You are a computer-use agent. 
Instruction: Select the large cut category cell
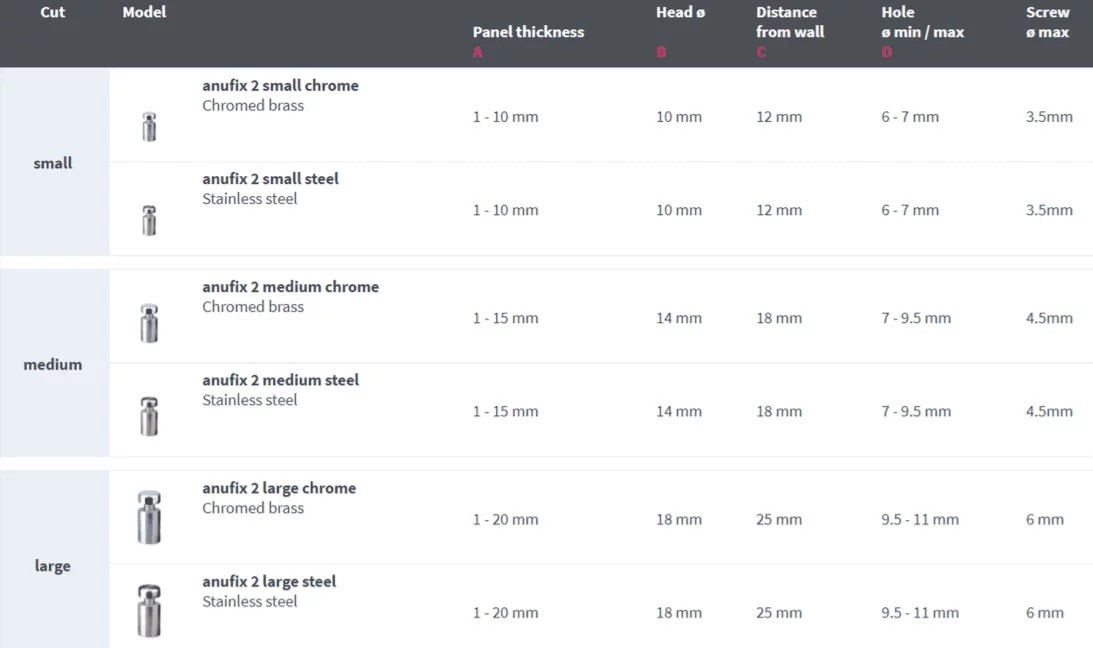click(x=53, y=566)
